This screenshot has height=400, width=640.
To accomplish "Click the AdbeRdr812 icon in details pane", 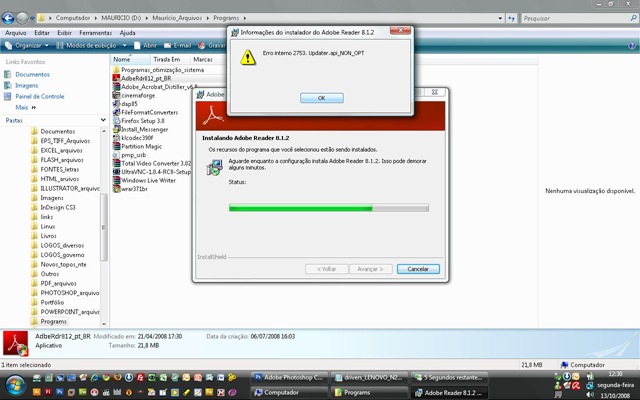I will pos(16,344).
